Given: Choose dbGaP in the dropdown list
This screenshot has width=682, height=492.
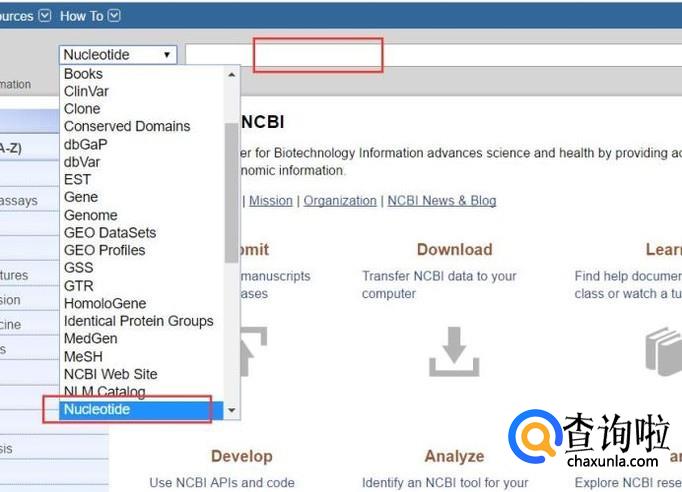Looking at the screenshot, I should click(141, 144).
